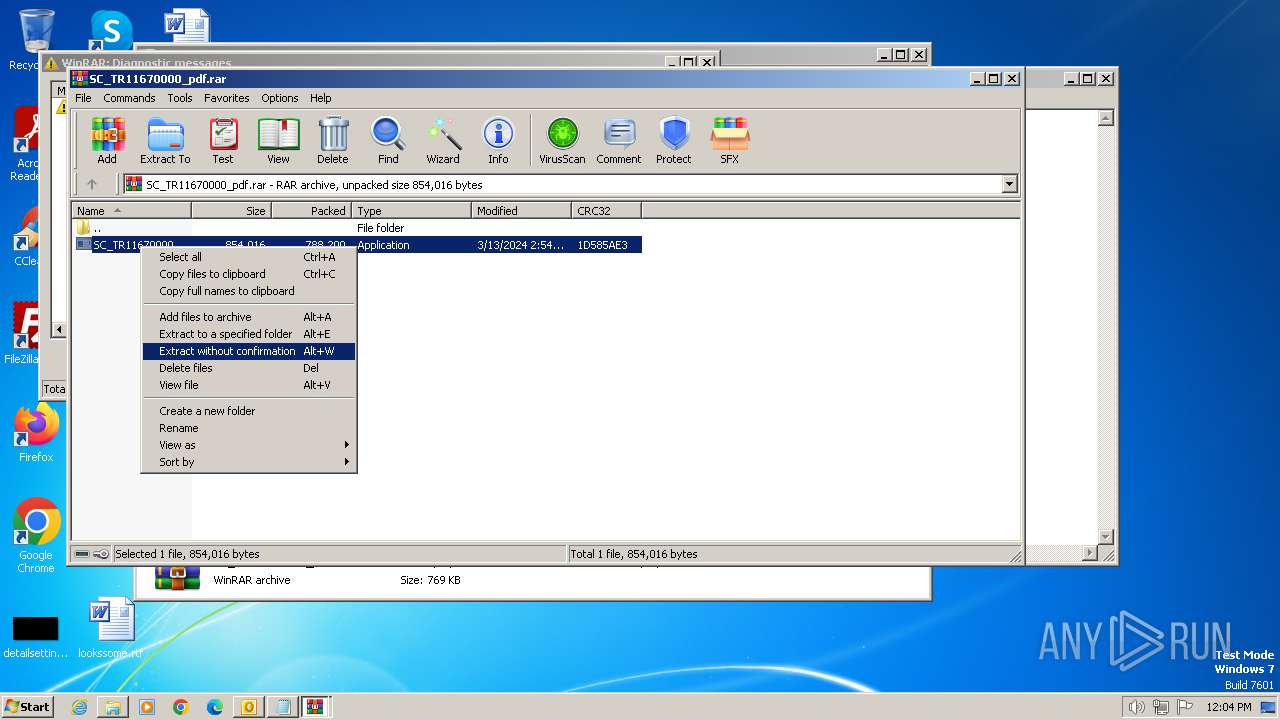Choose Delete files from context menu
The width and height of the screenshot is (1280, 720).
(249, 368)
